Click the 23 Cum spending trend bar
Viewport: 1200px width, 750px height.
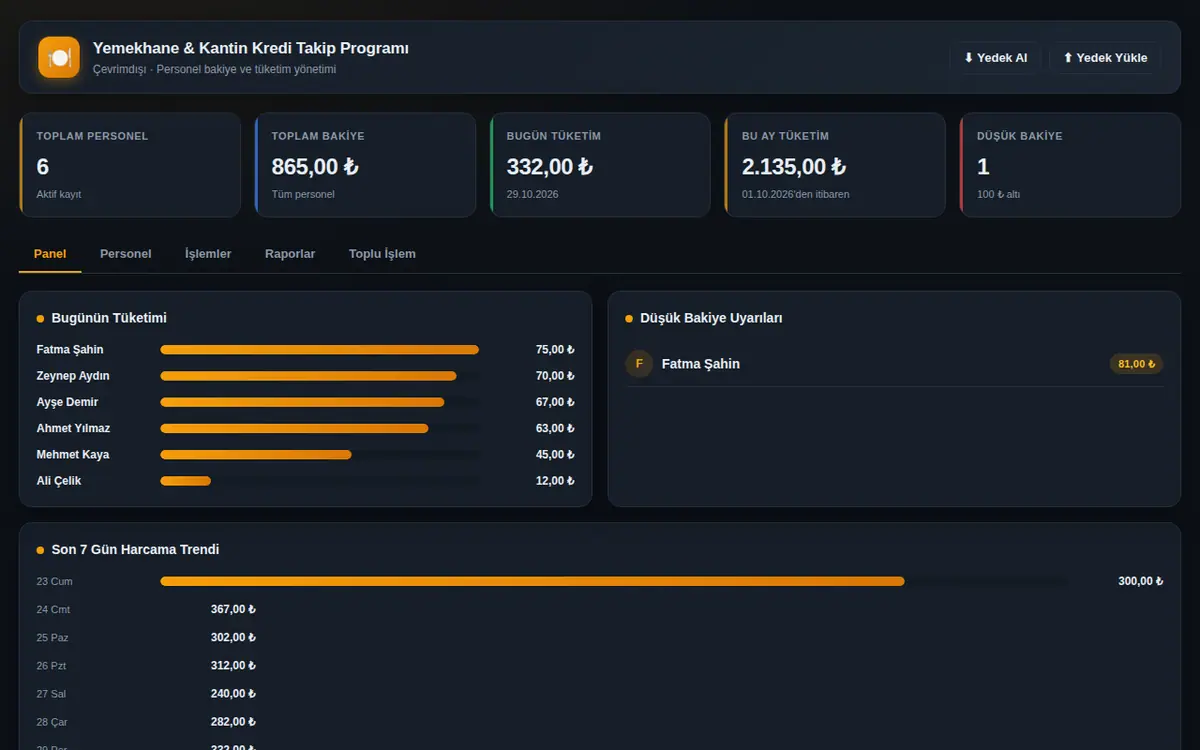pyautogui.click(x=532, y=581)
